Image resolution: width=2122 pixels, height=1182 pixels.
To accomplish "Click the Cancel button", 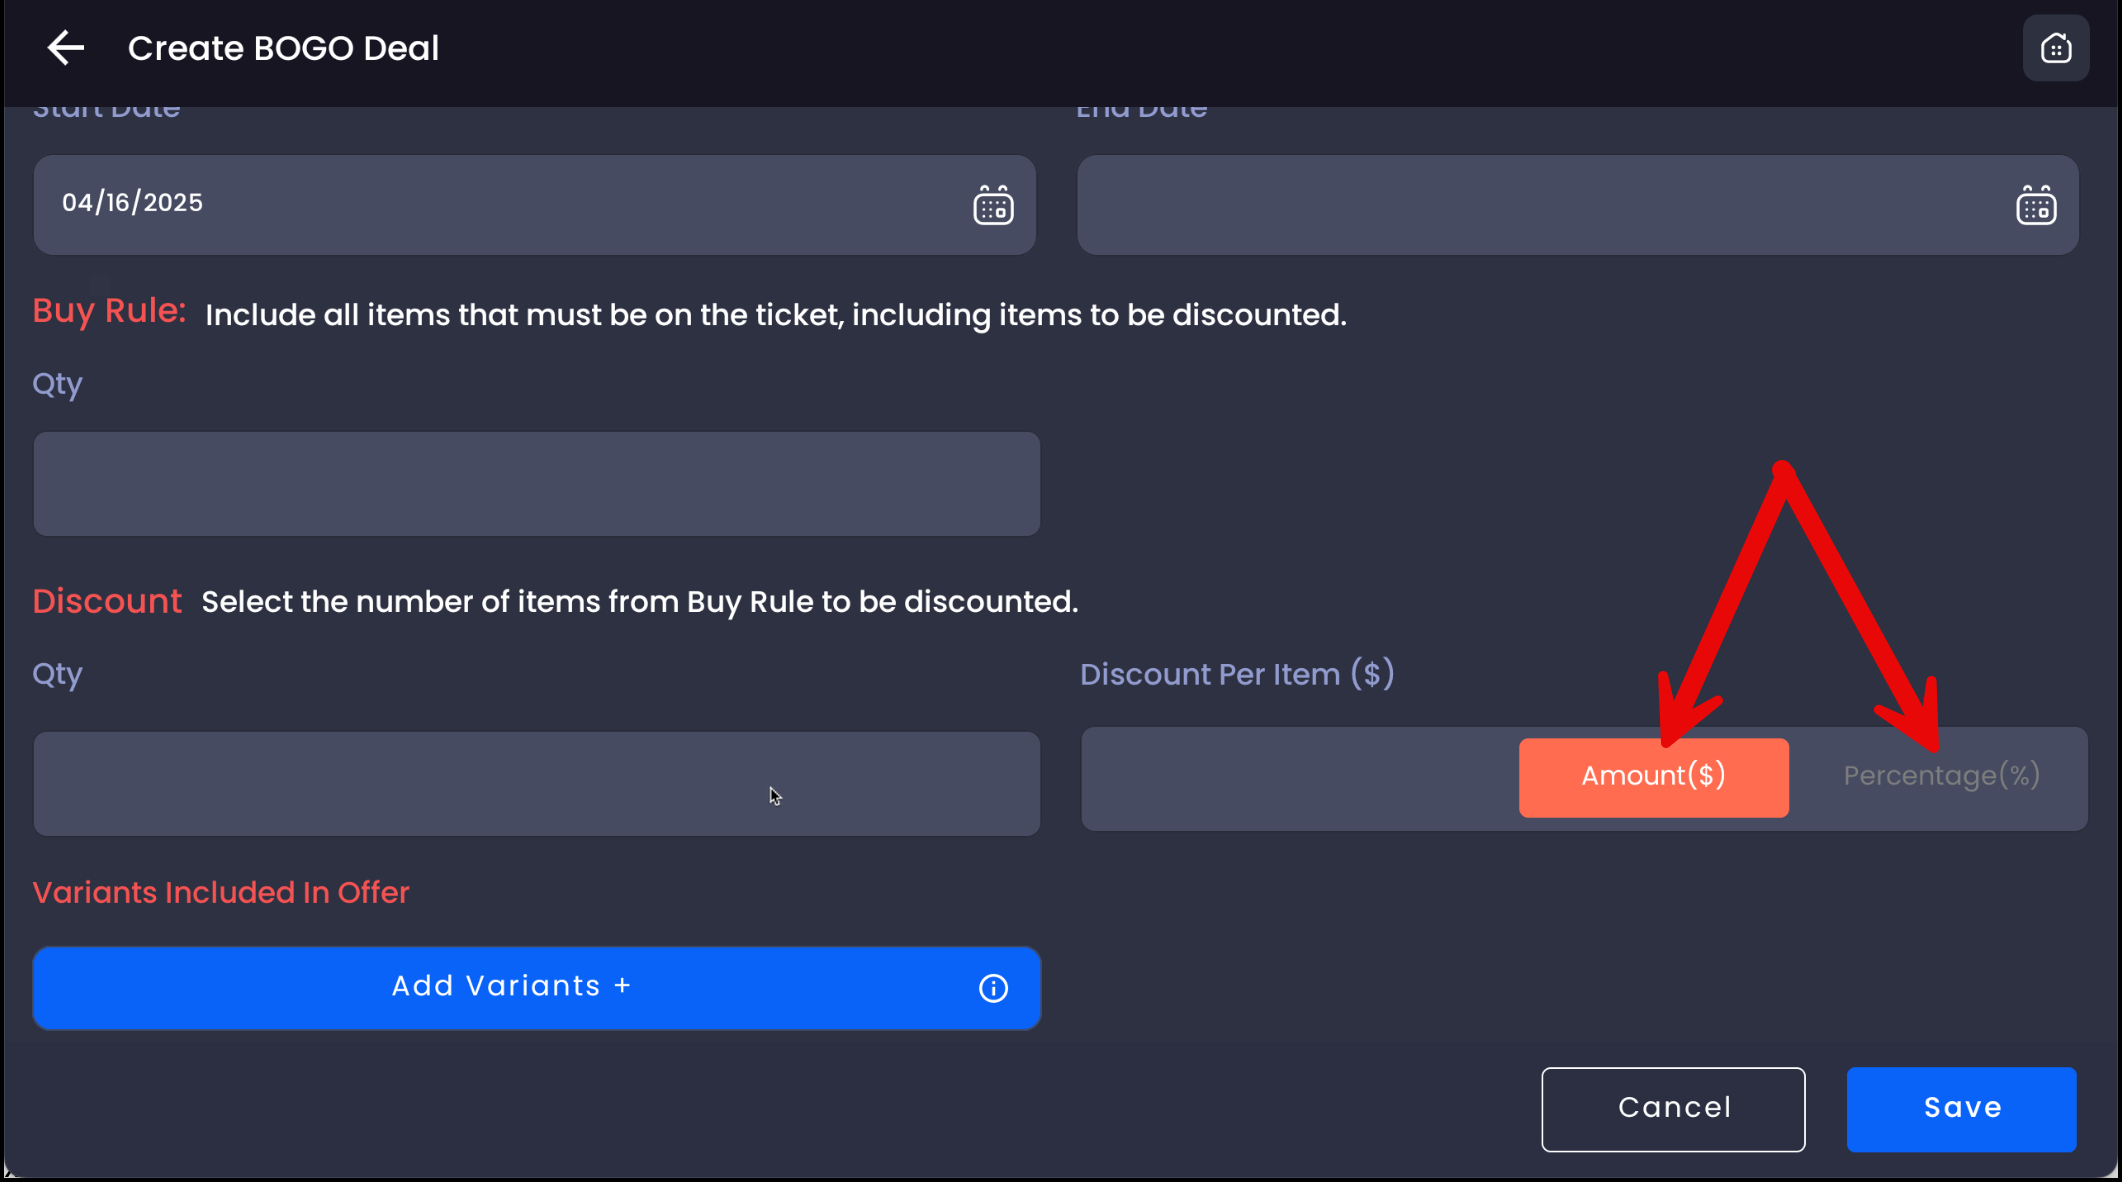I will click(1673, 1108).
